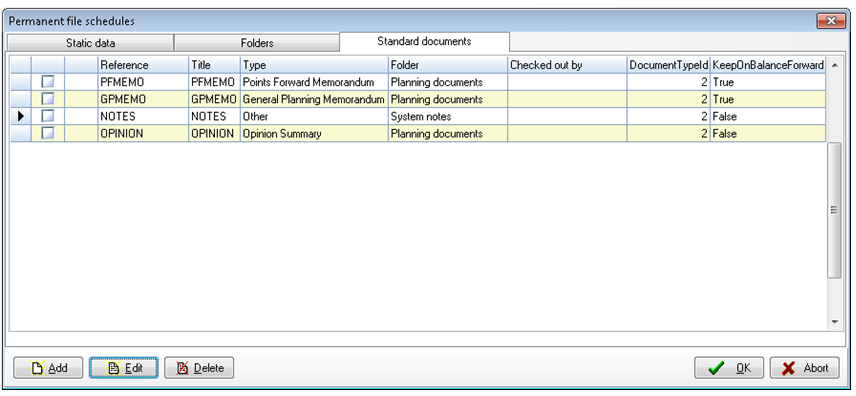This screenshot has height=396, width=856.
Task: Select the OPINION reference cell
Action: coord(143,133)
